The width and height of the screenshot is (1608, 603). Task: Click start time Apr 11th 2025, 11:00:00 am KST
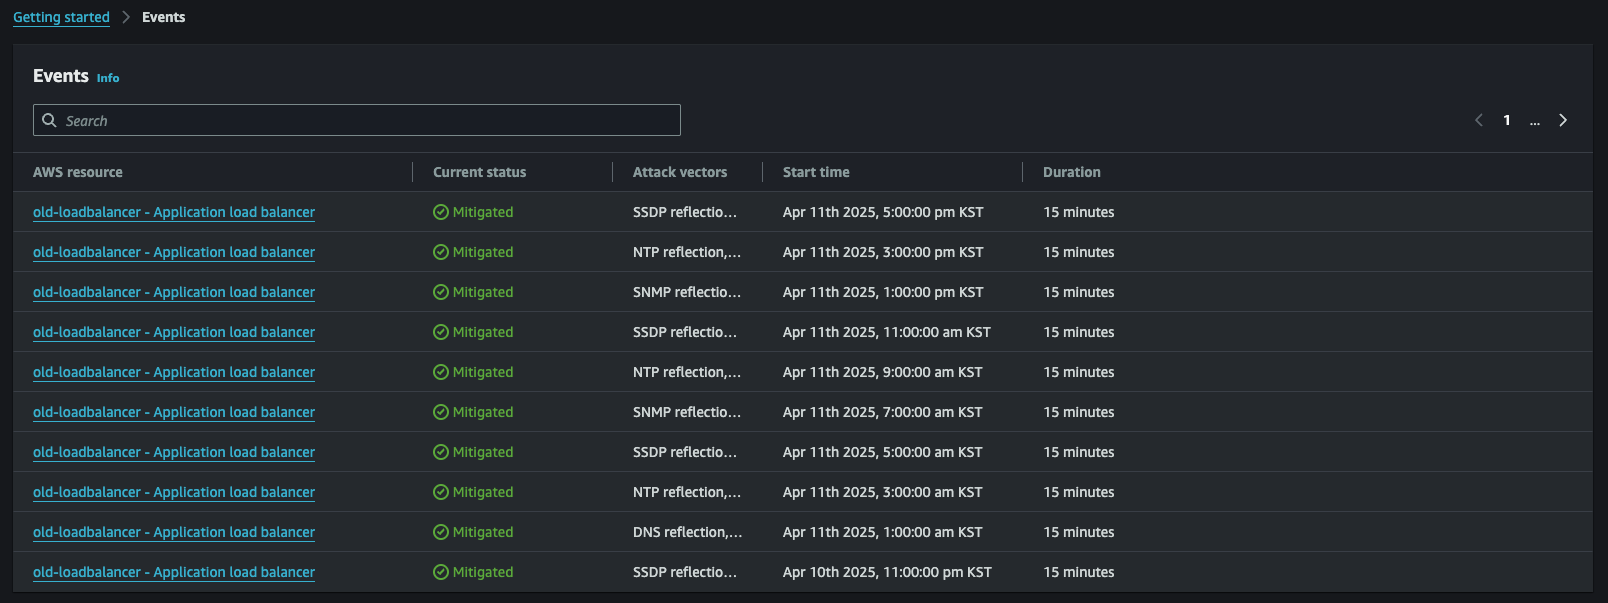point(887,332)
